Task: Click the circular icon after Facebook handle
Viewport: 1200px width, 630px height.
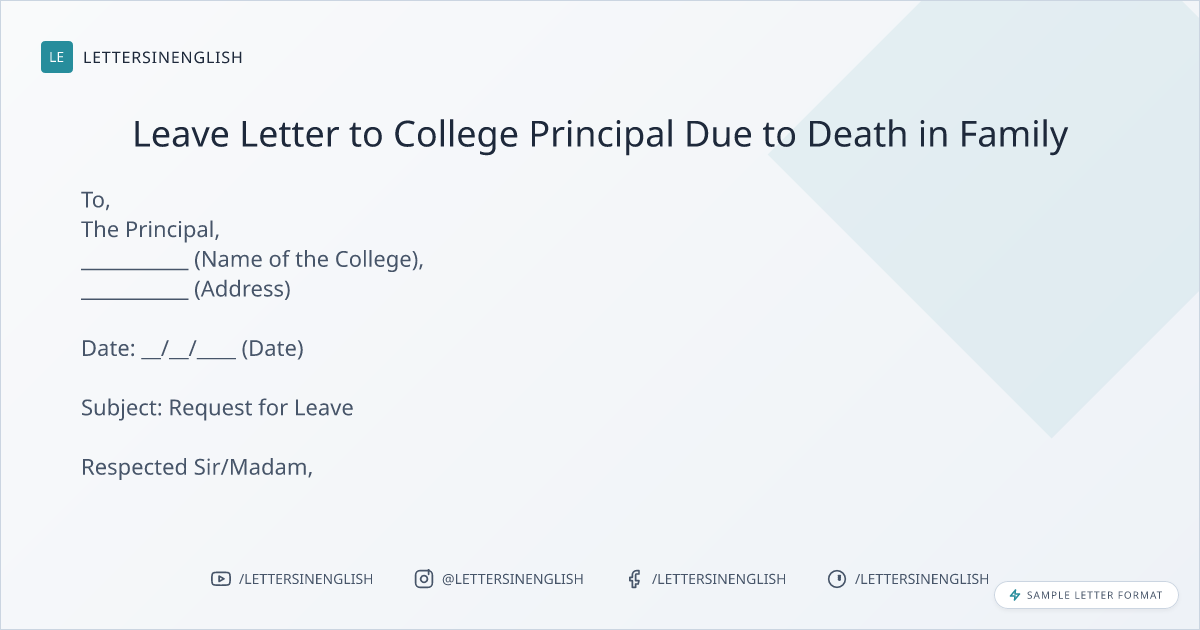Action: point(837,579)
